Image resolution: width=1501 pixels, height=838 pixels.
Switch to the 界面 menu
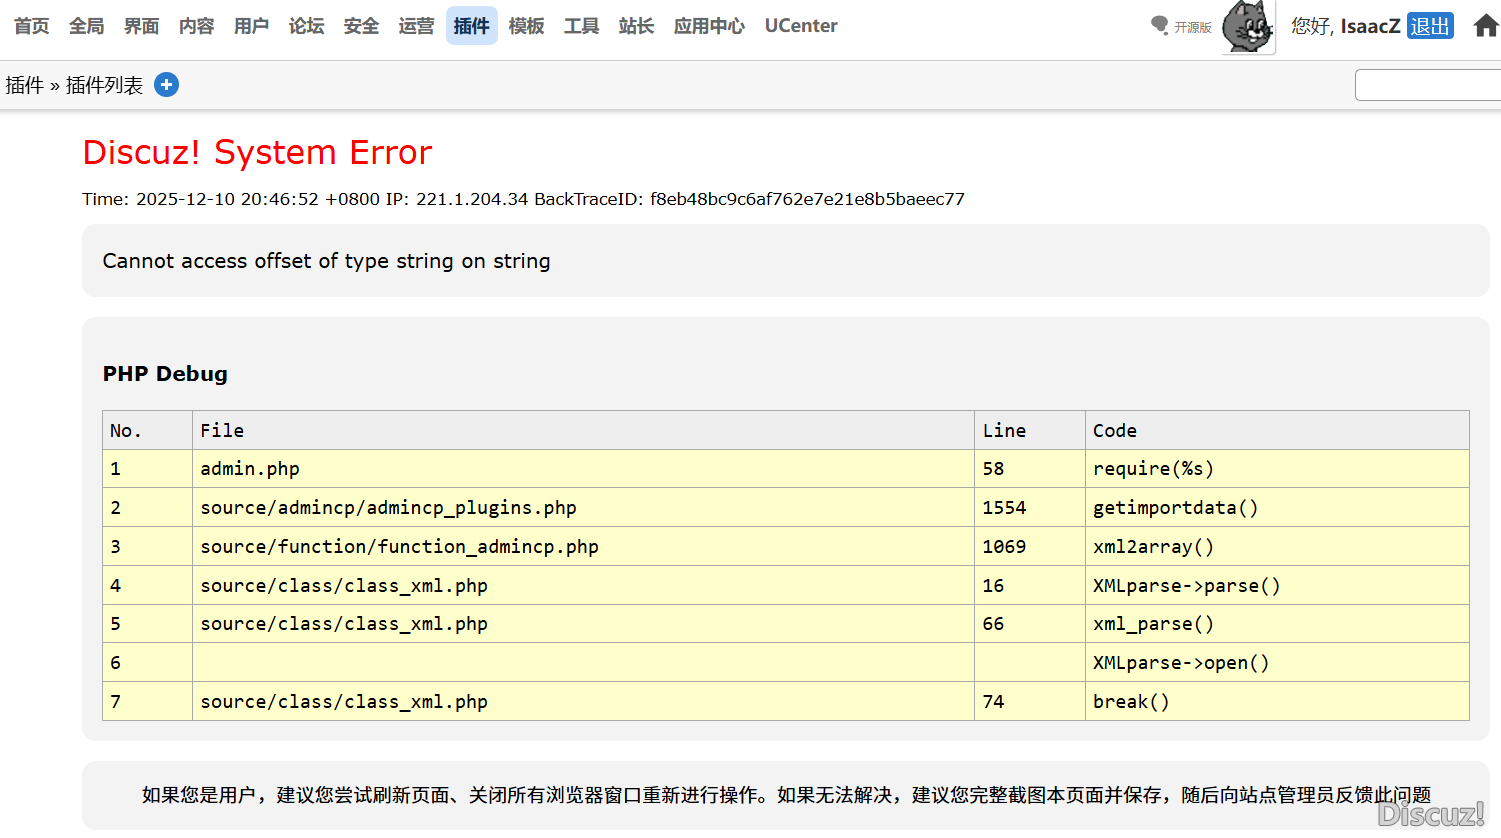(x=142, y=26)
